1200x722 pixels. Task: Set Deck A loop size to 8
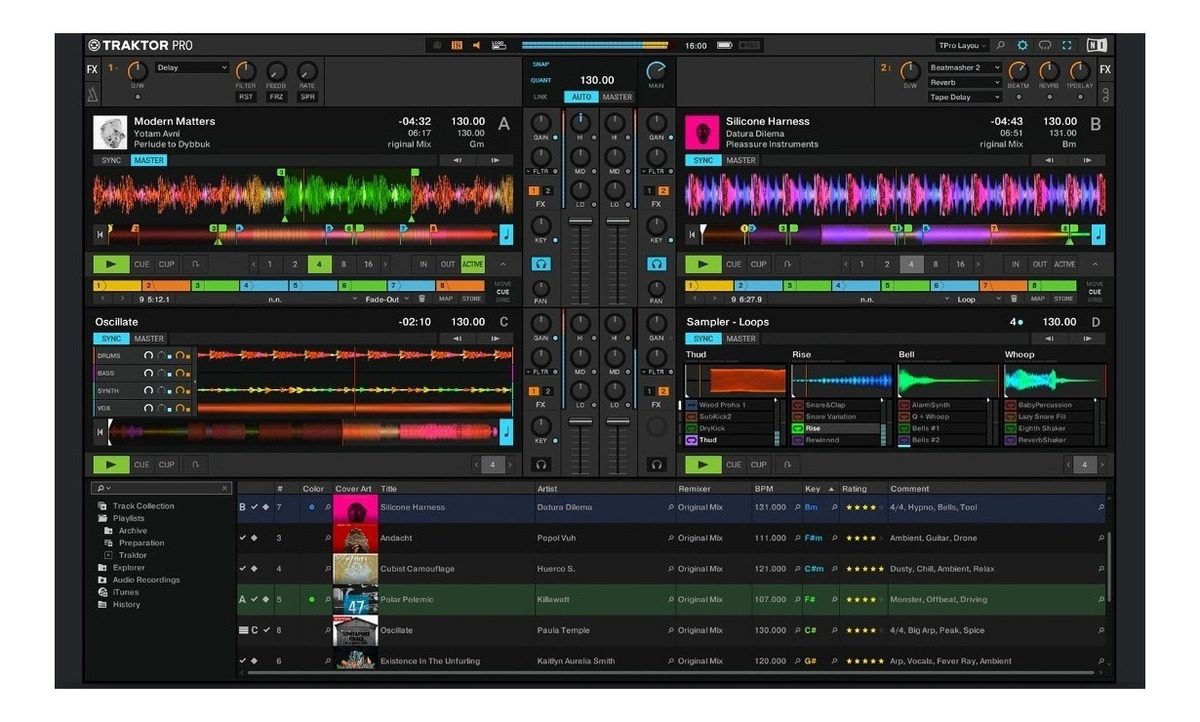(x=343, y=265)
